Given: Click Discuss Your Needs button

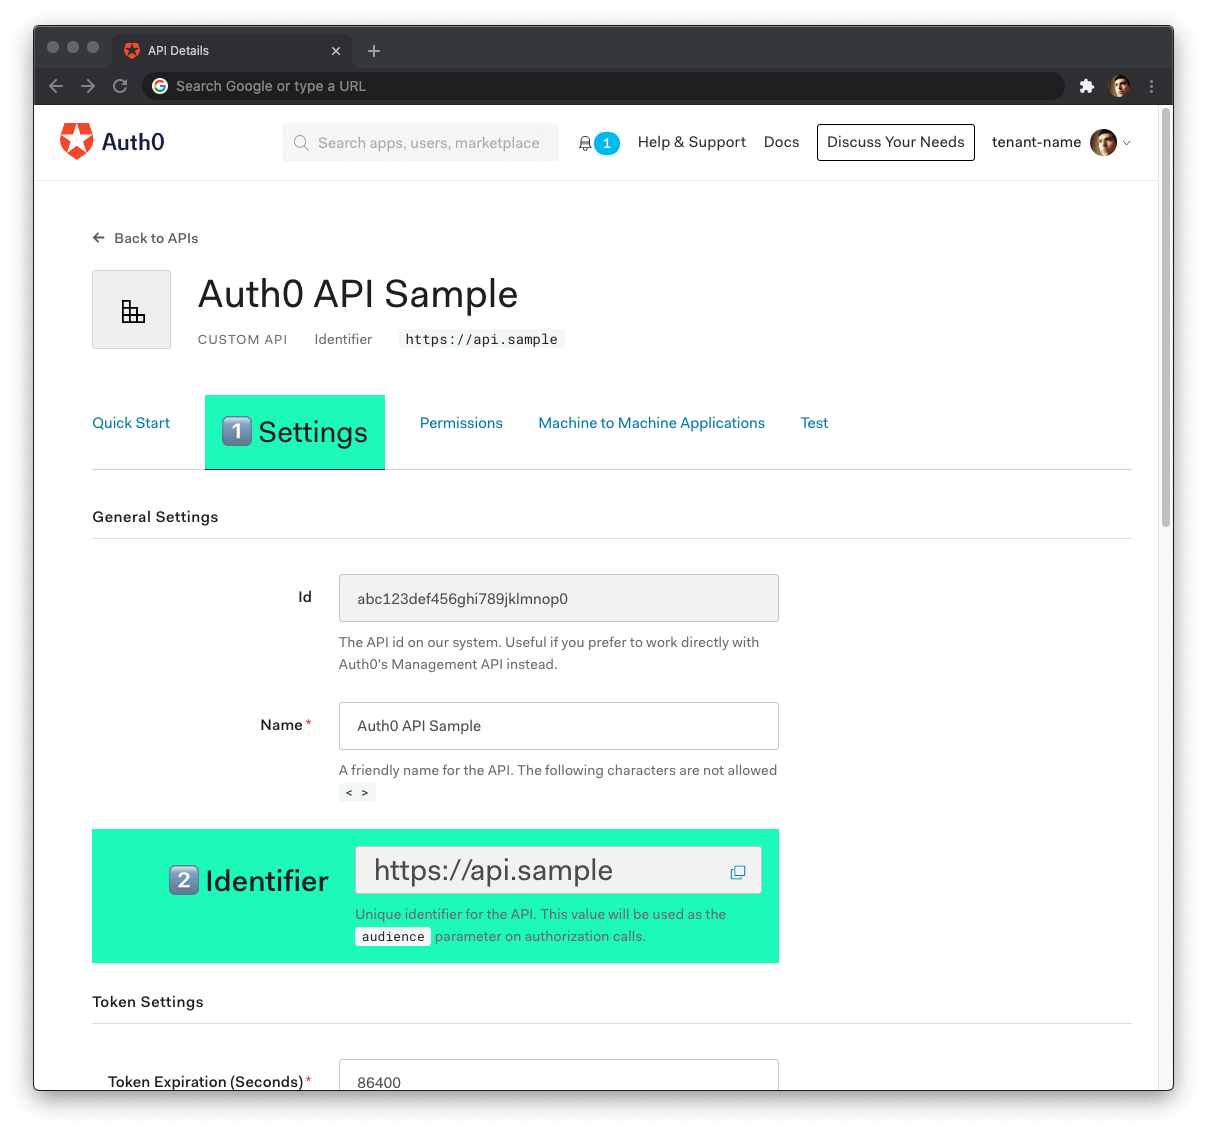Looking at the screenshot, I should (x=896, y=142).
